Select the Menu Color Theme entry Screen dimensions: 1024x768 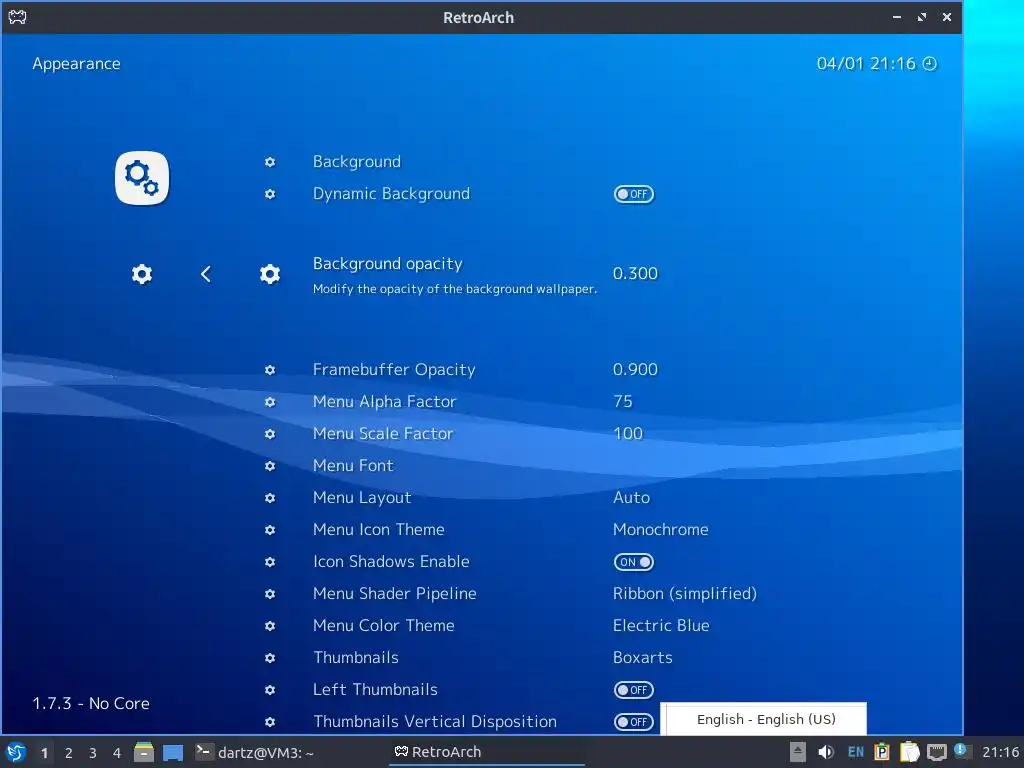[383, 626]
